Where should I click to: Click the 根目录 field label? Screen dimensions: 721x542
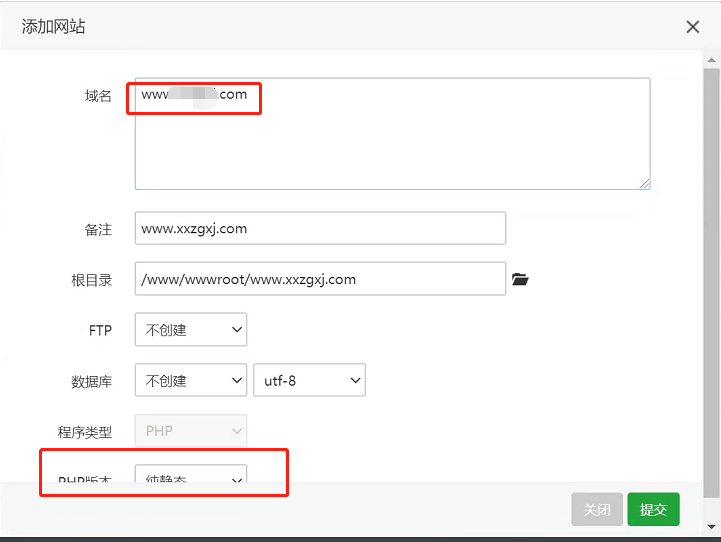pyautogui.click(x=92, y=280)
